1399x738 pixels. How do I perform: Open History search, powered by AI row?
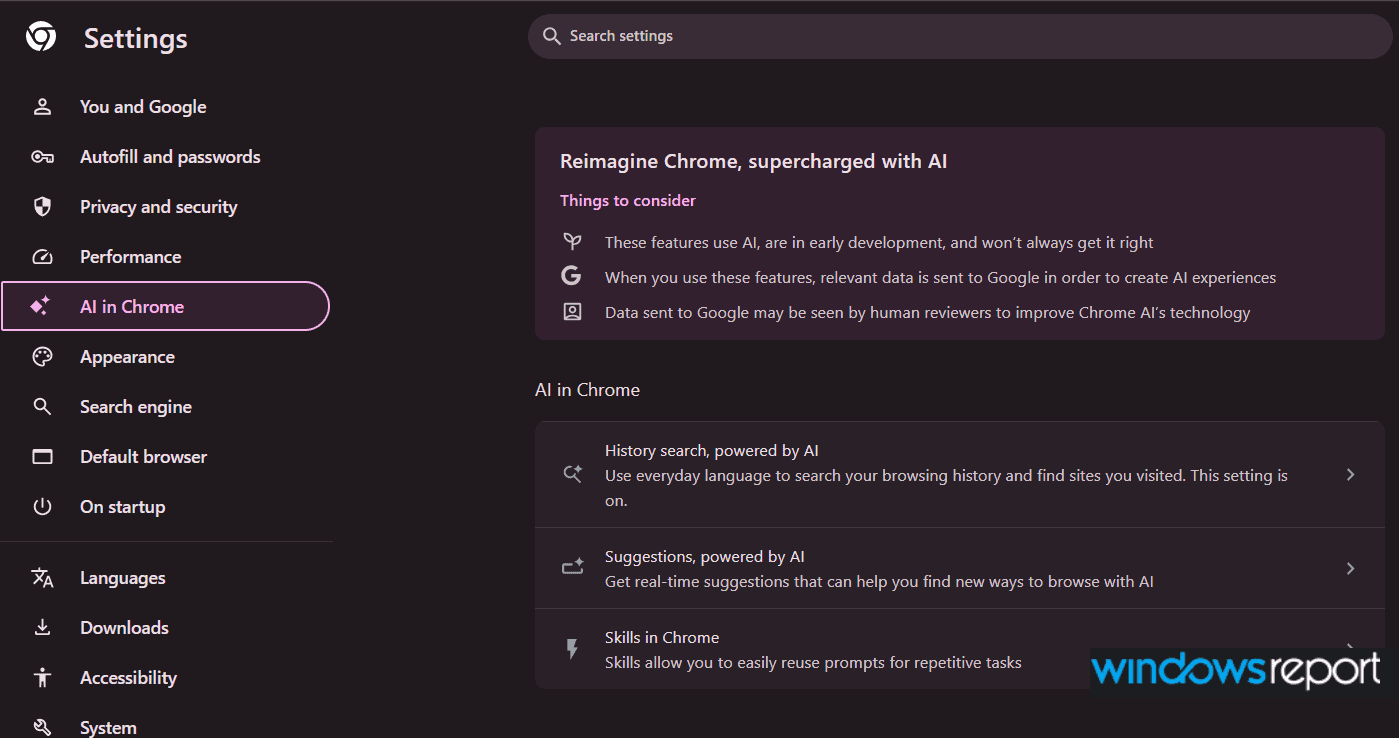[x=960, y=475]
